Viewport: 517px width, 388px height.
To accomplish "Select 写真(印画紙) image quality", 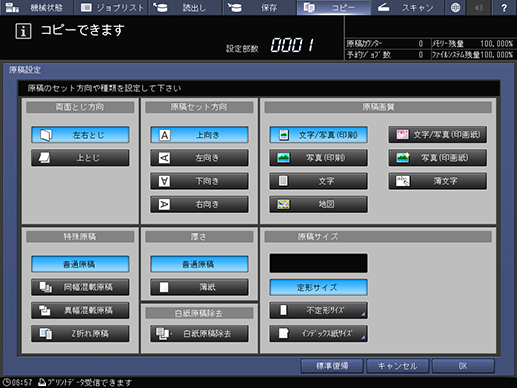I will (x=437, y=158).
